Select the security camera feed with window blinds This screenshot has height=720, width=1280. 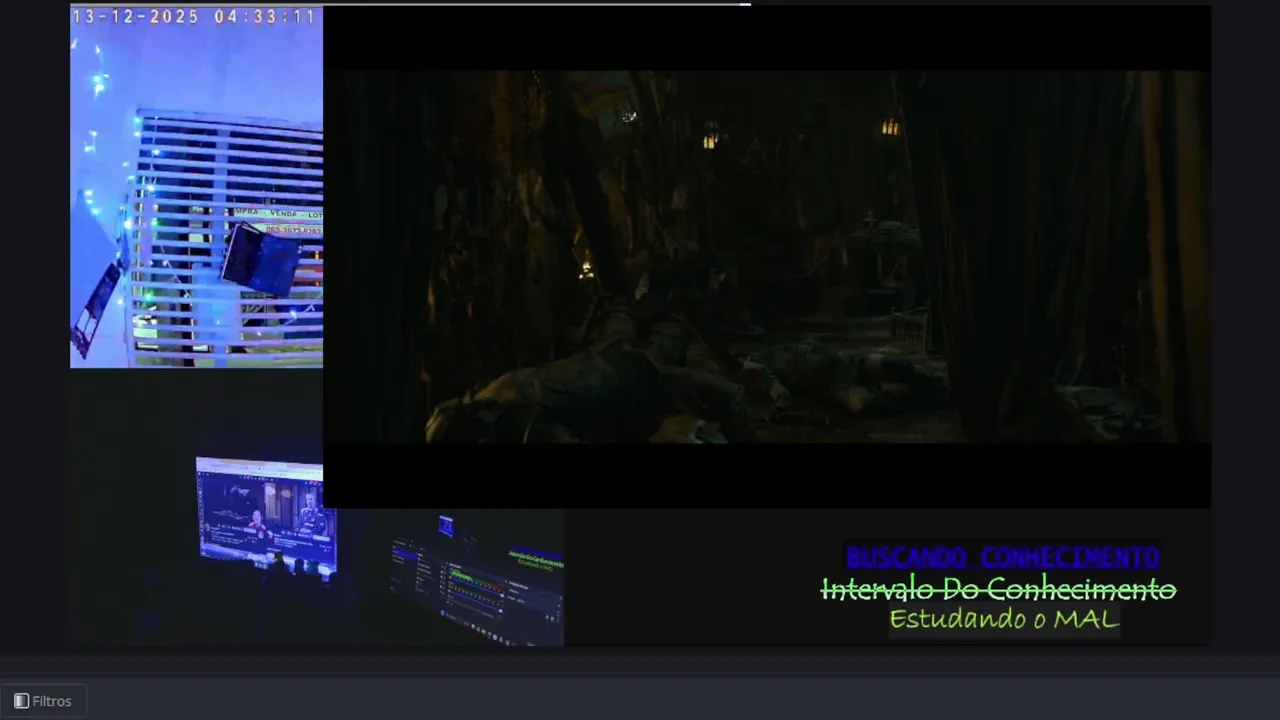pyautogui.click(x=196, y=187)
